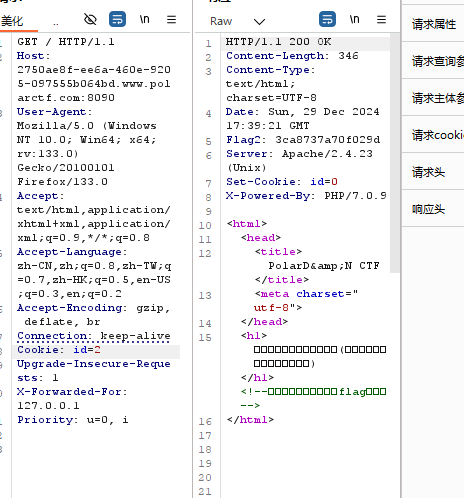Open the Raw view dropdown in response

[237, 21]
